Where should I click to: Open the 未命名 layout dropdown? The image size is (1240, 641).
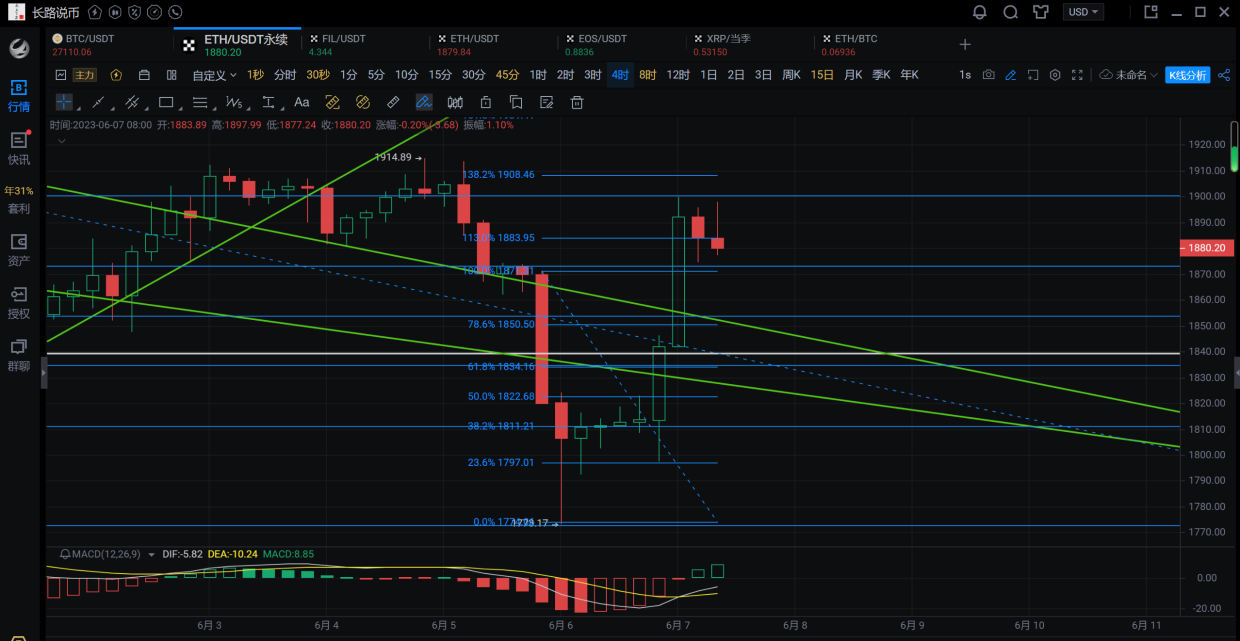coord(1128,75)
